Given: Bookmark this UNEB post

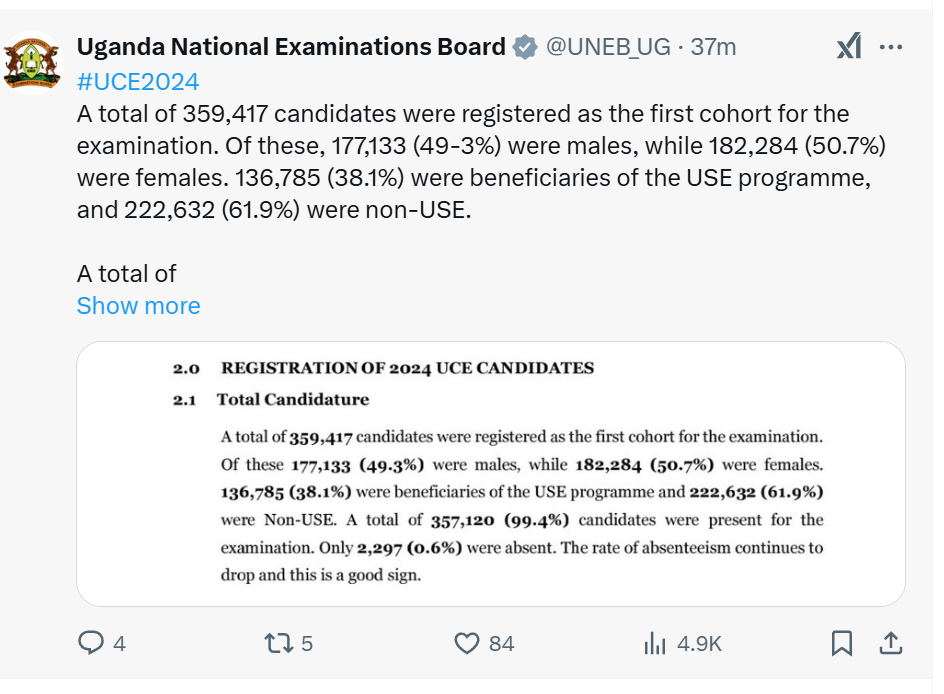Looking at the screenshot, I should click(x=842, y=643).
